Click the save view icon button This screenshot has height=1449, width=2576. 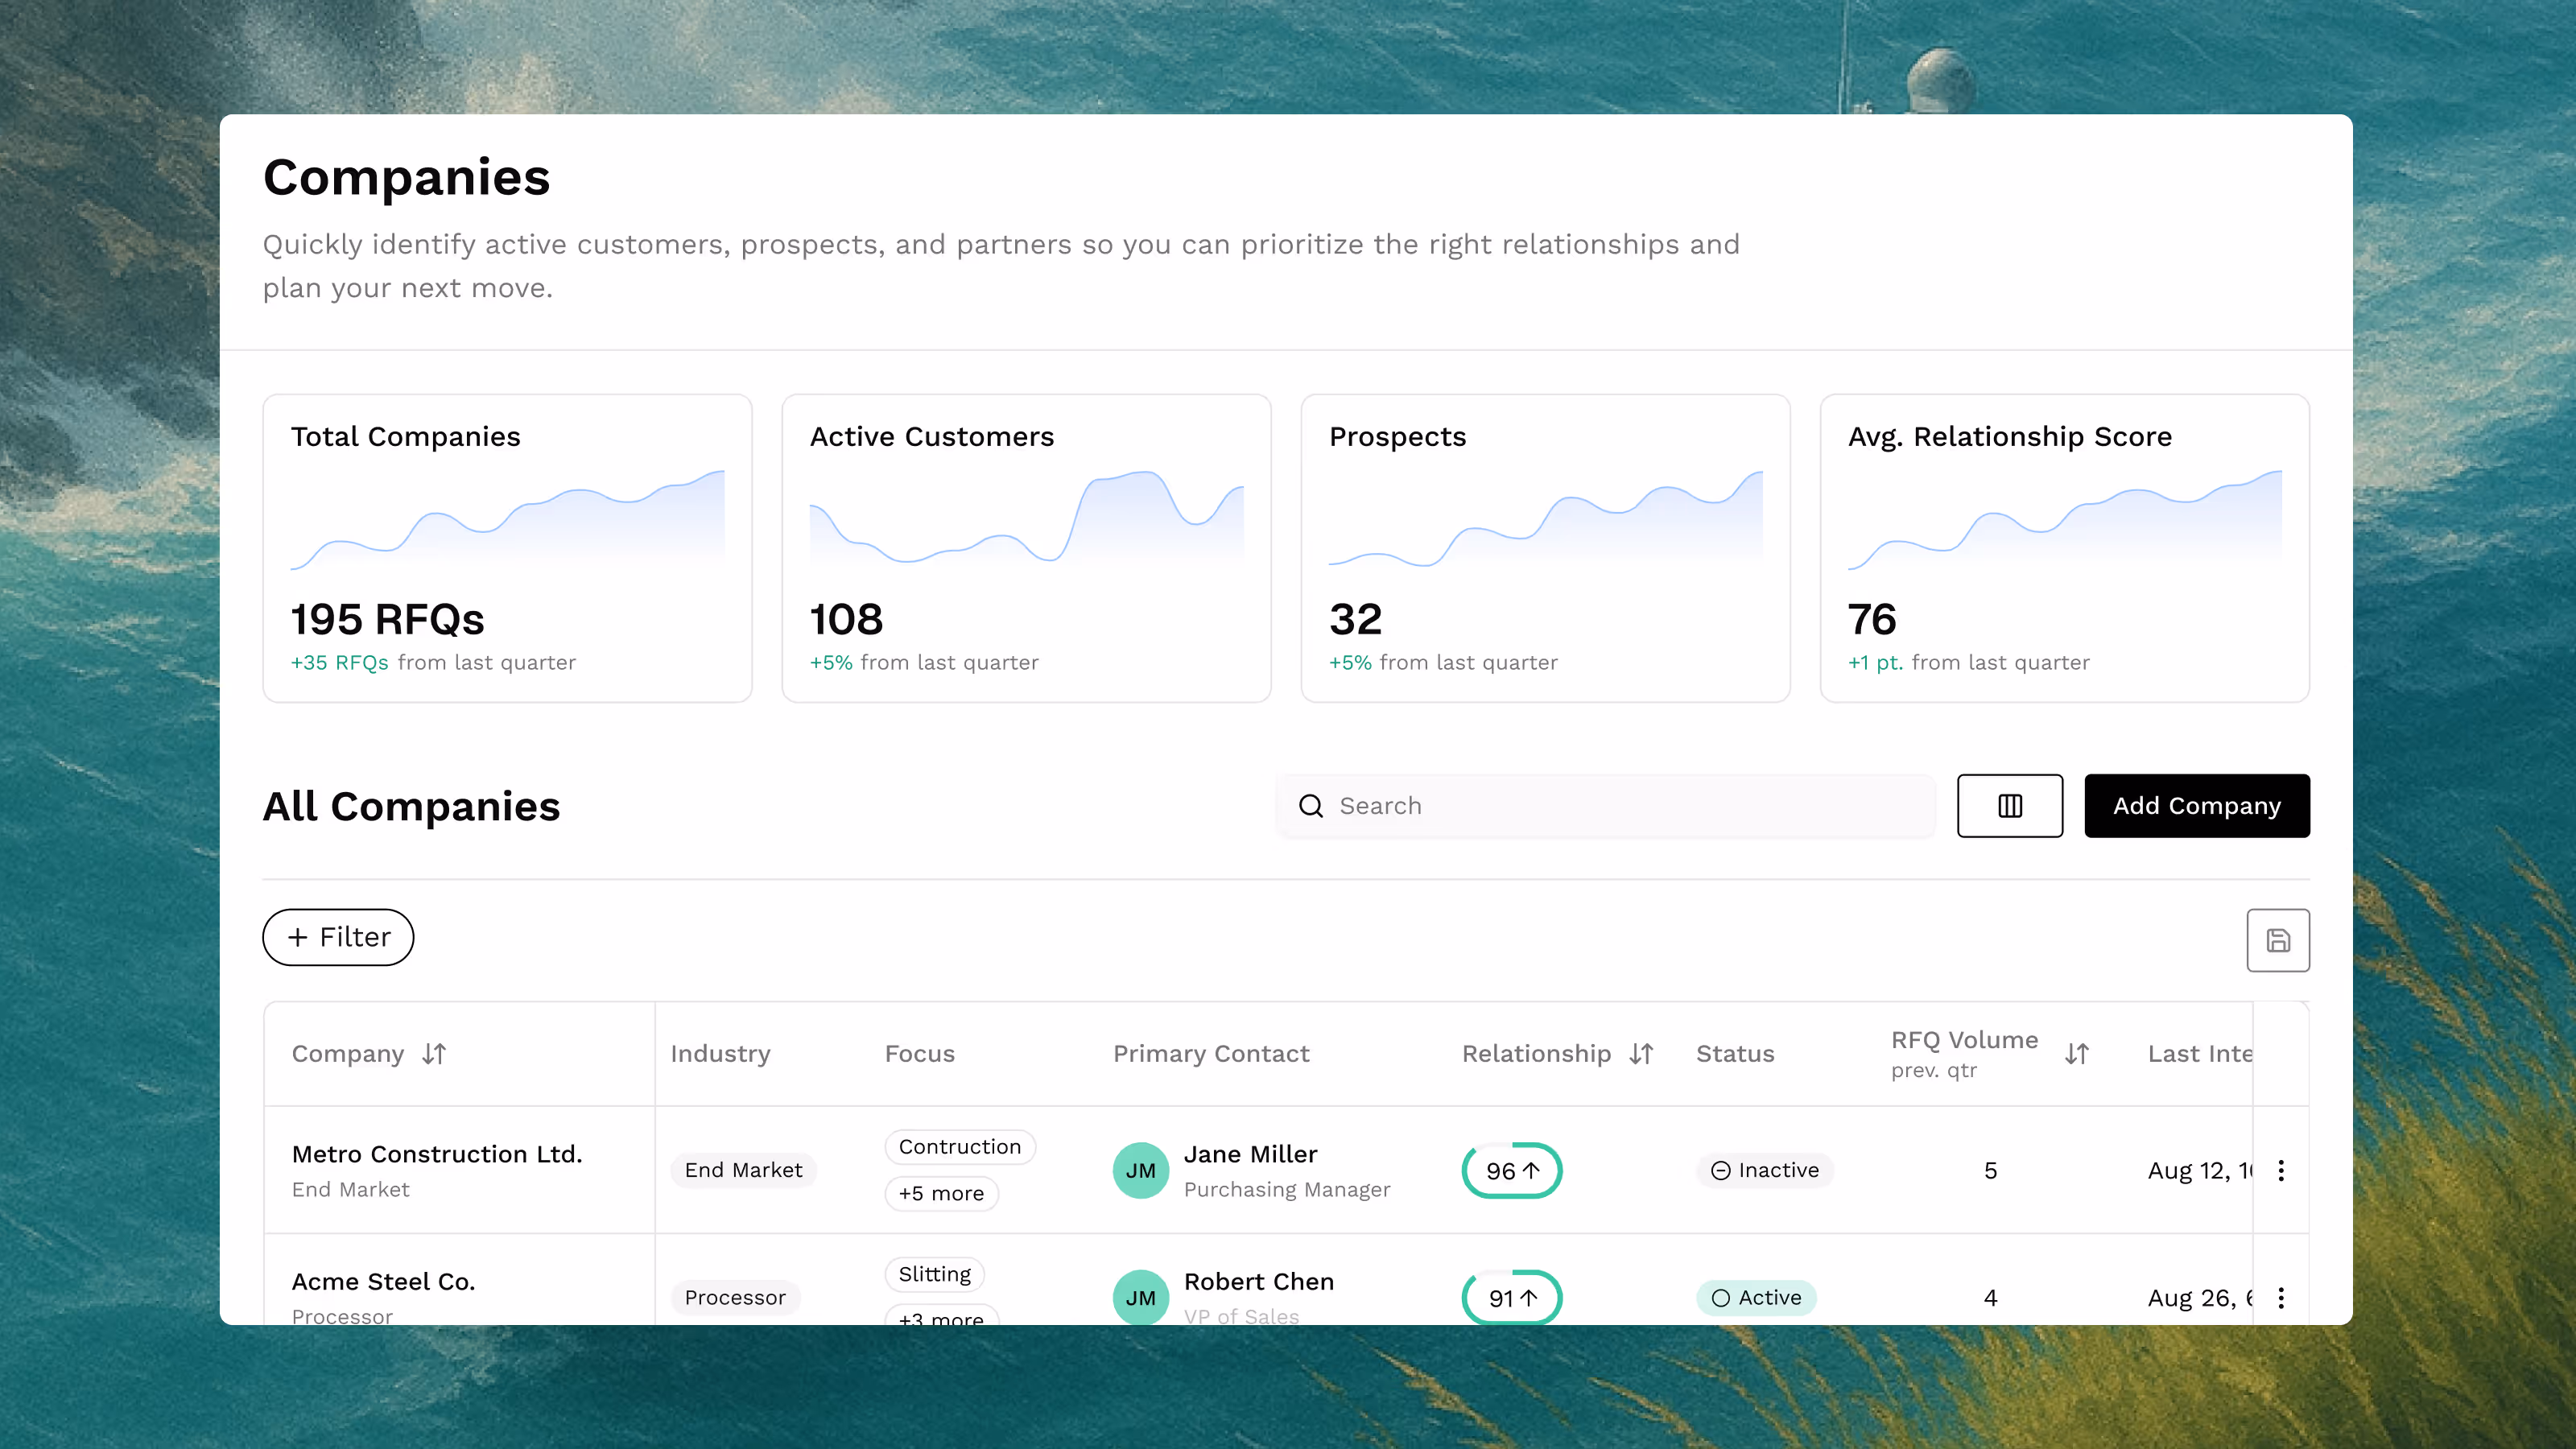coord(2277,940)
